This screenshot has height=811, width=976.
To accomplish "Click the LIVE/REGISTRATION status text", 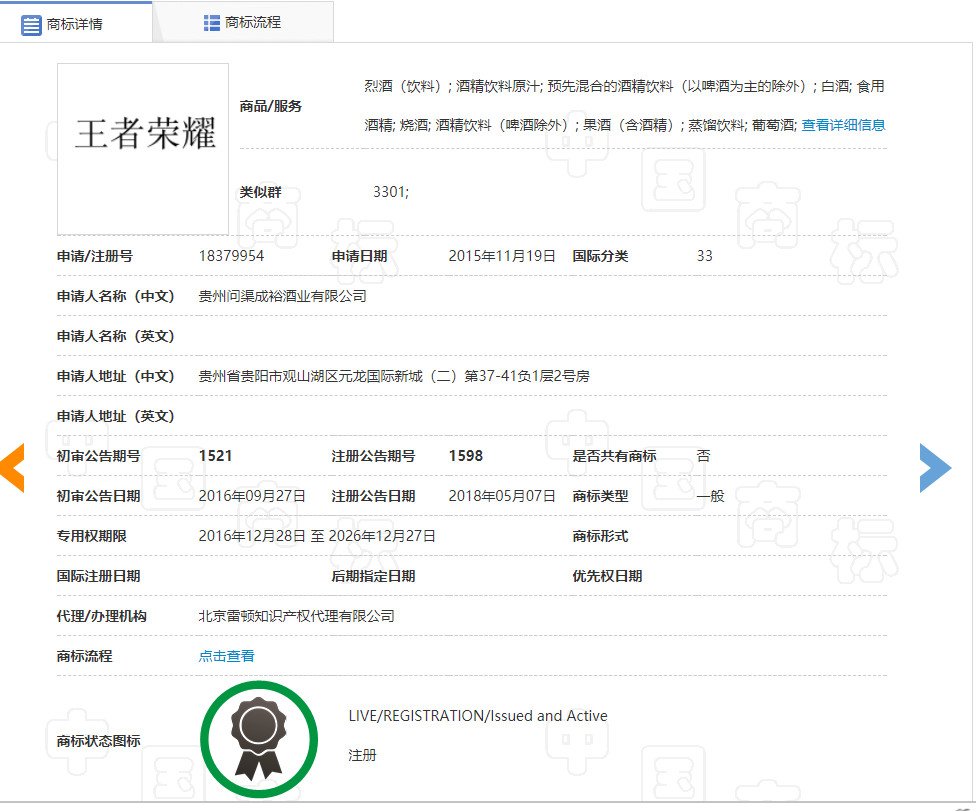I will [x=477, y=716].
